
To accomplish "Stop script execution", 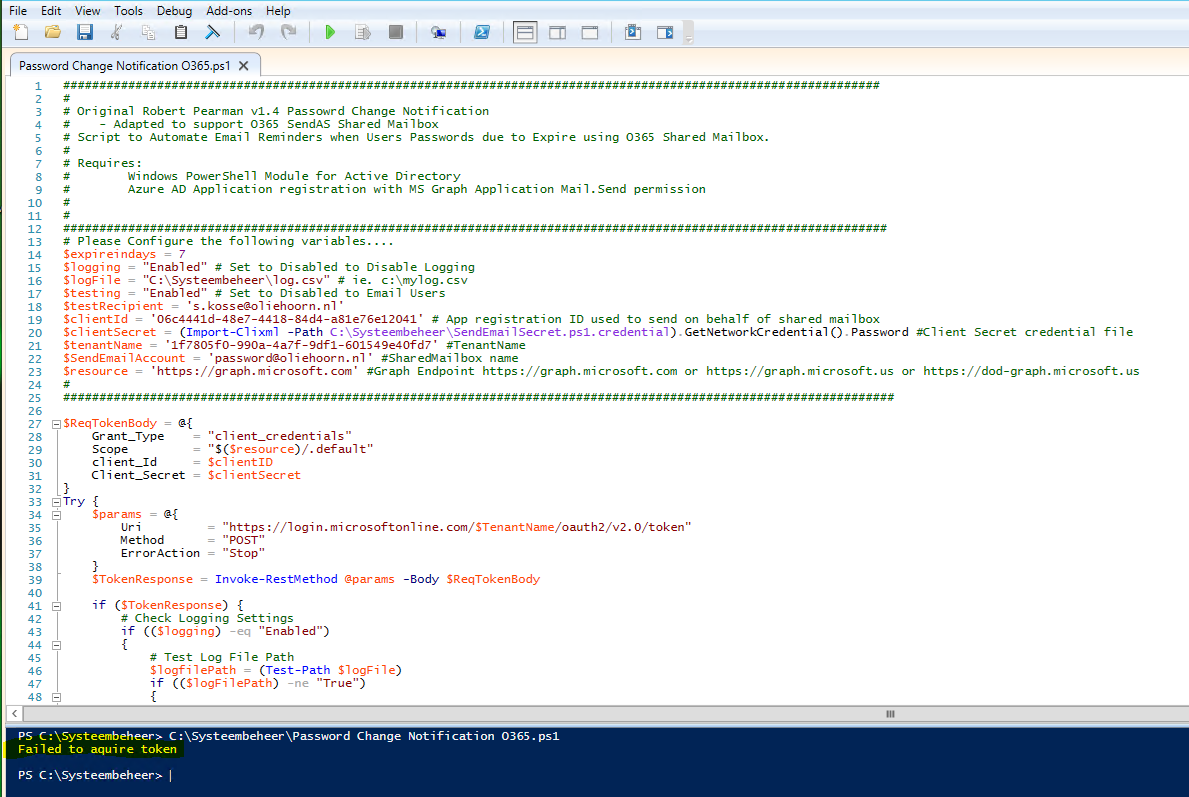I will pyautogui.click(x=395, y=32).
